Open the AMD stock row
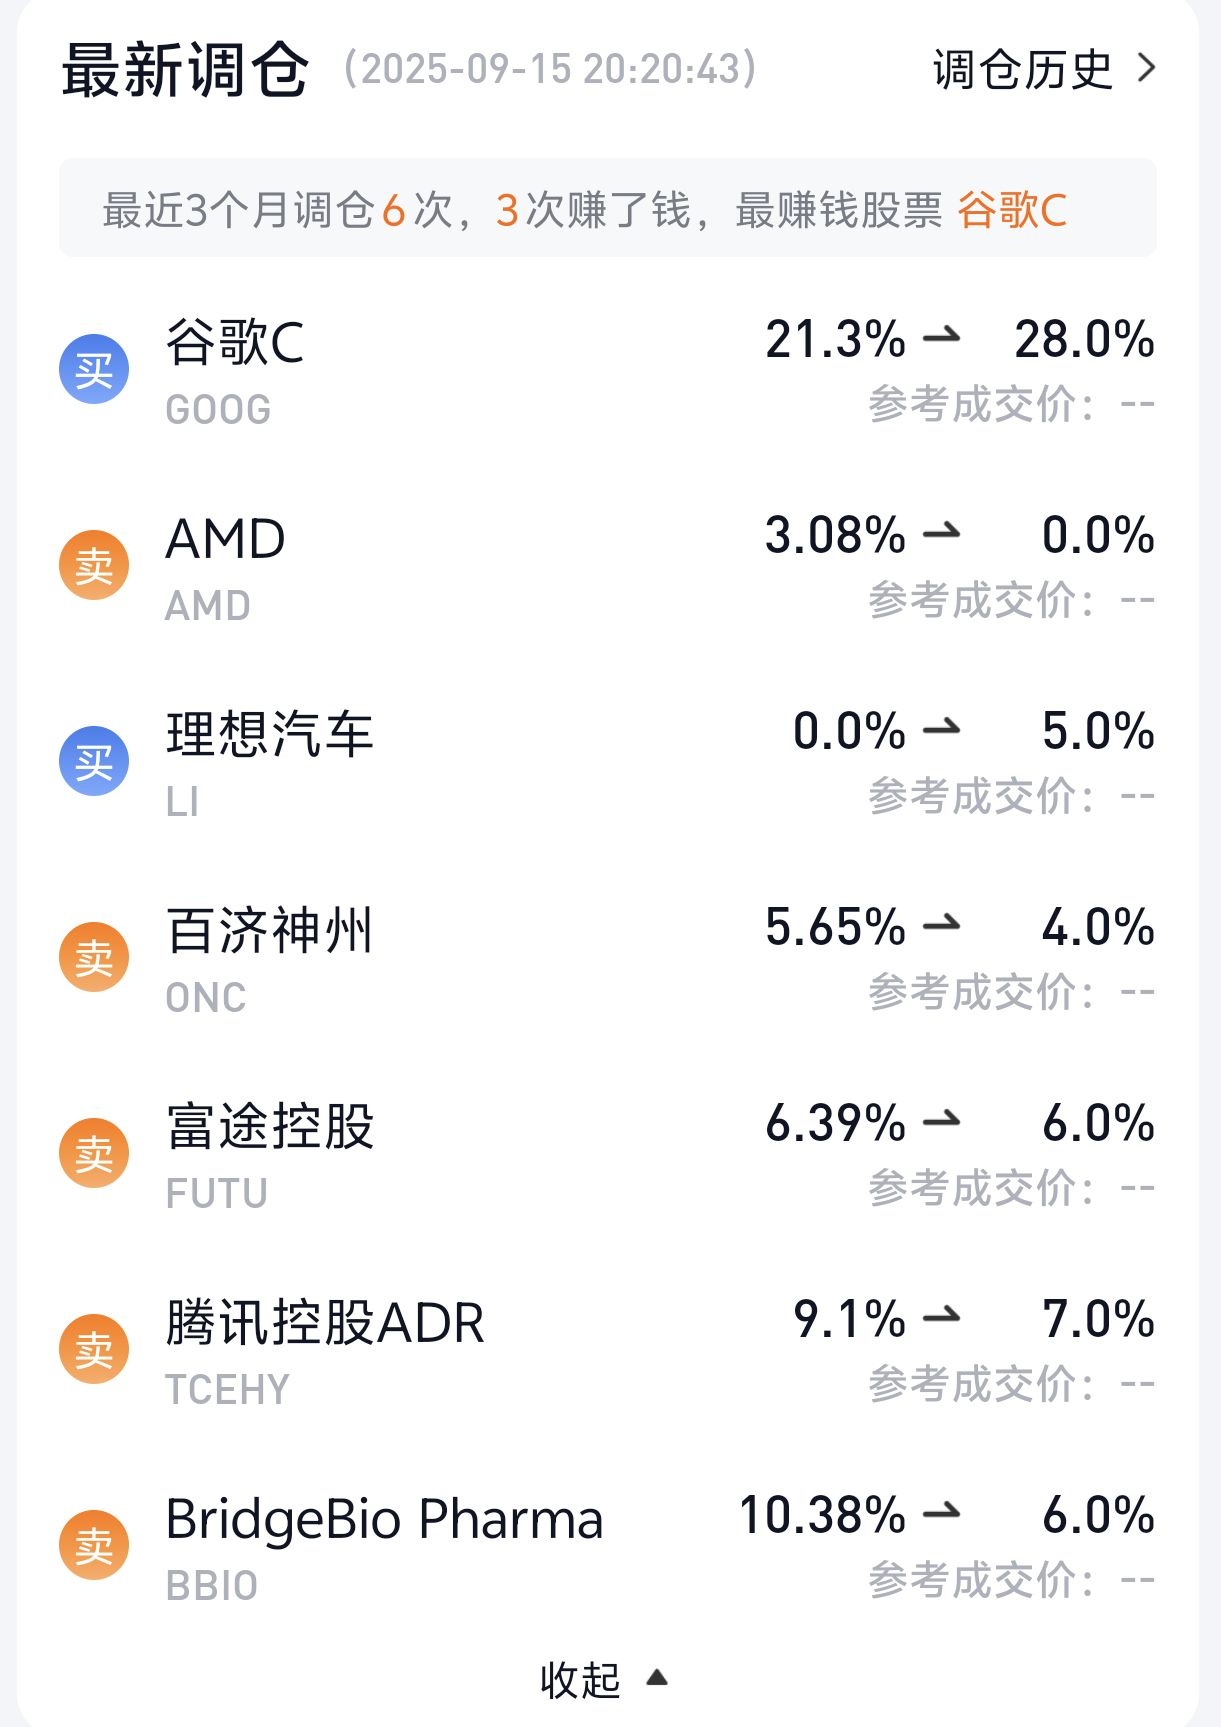Viewport: 1221px width, 1727px height. (226, 540)
